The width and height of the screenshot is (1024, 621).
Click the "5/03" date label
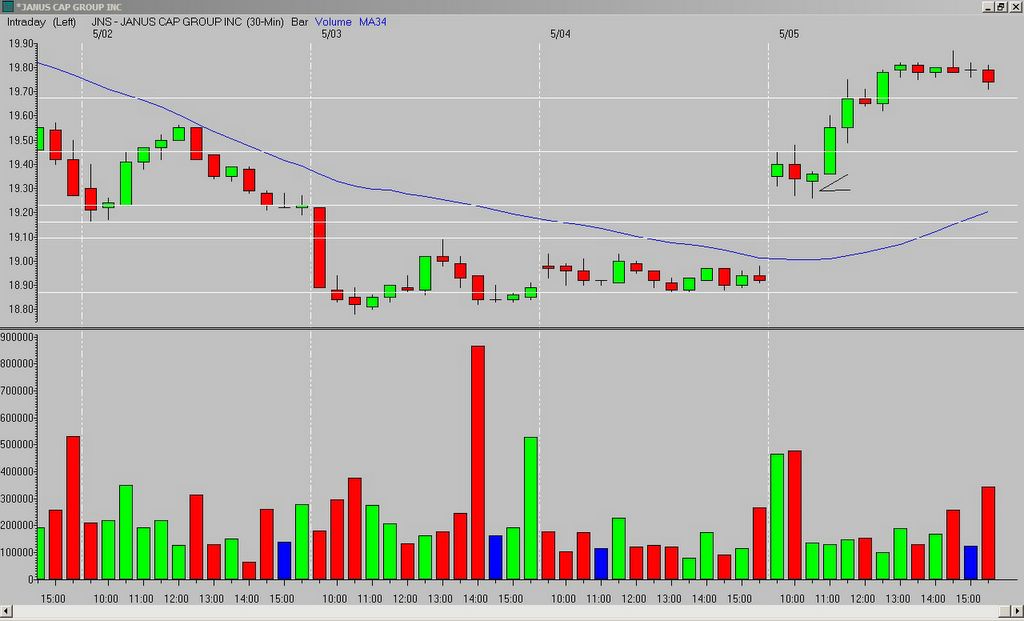click(x=332, y=35)
